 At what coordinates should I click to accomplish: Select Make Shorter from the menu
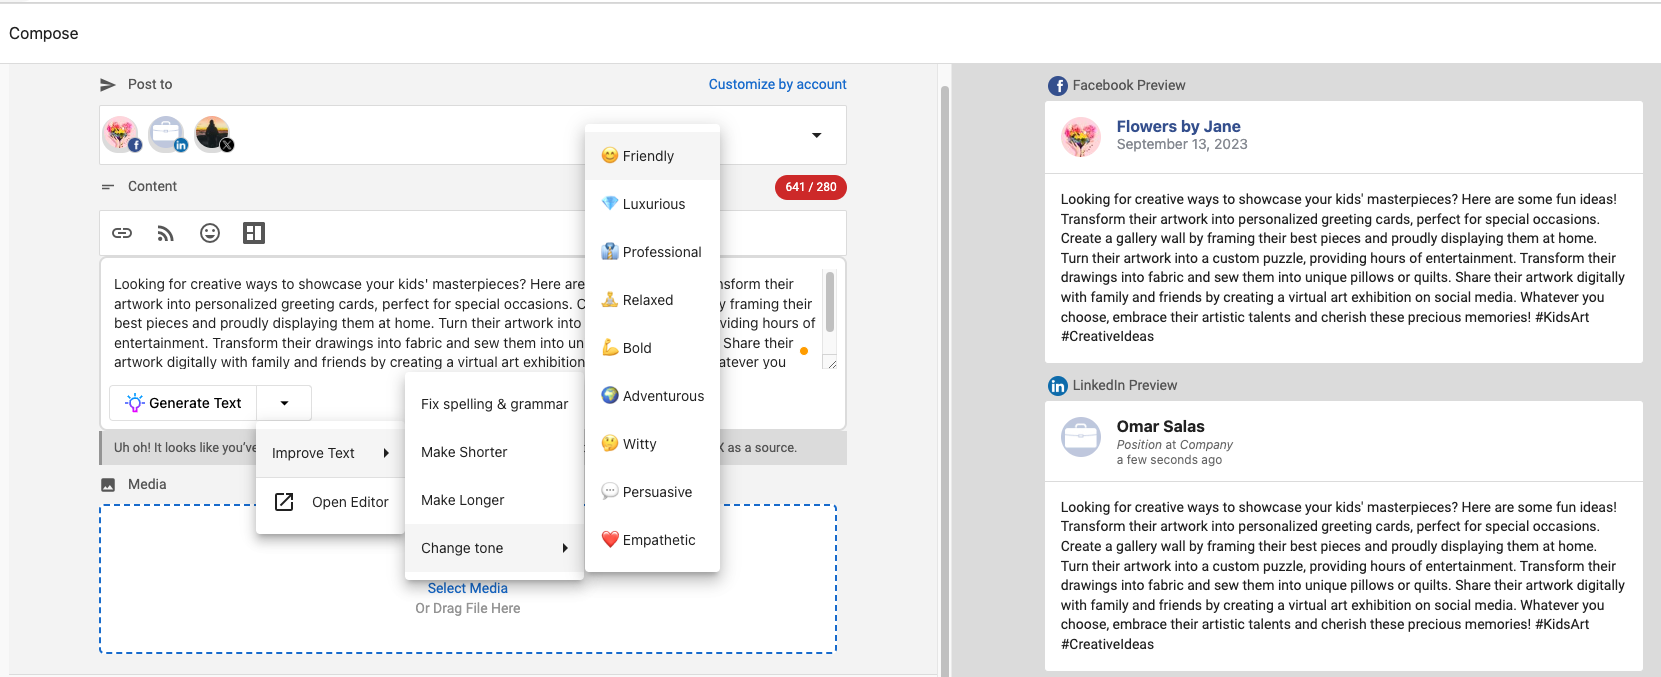(x=494, y=452)
